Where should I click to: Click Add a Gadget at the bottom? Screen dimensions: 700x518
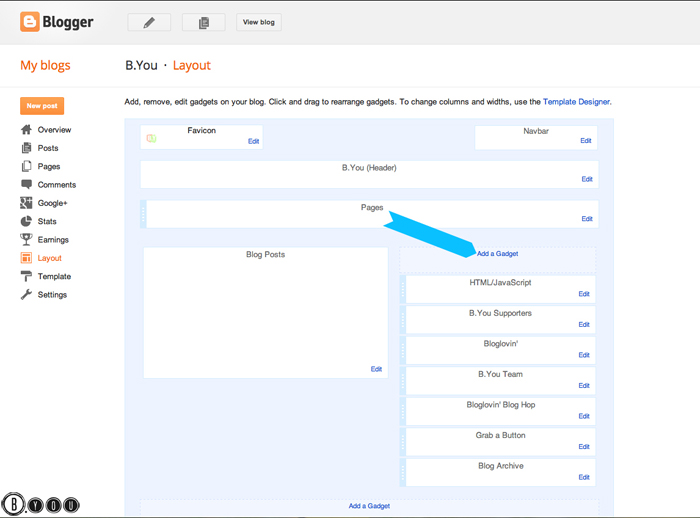pos(369,506)
